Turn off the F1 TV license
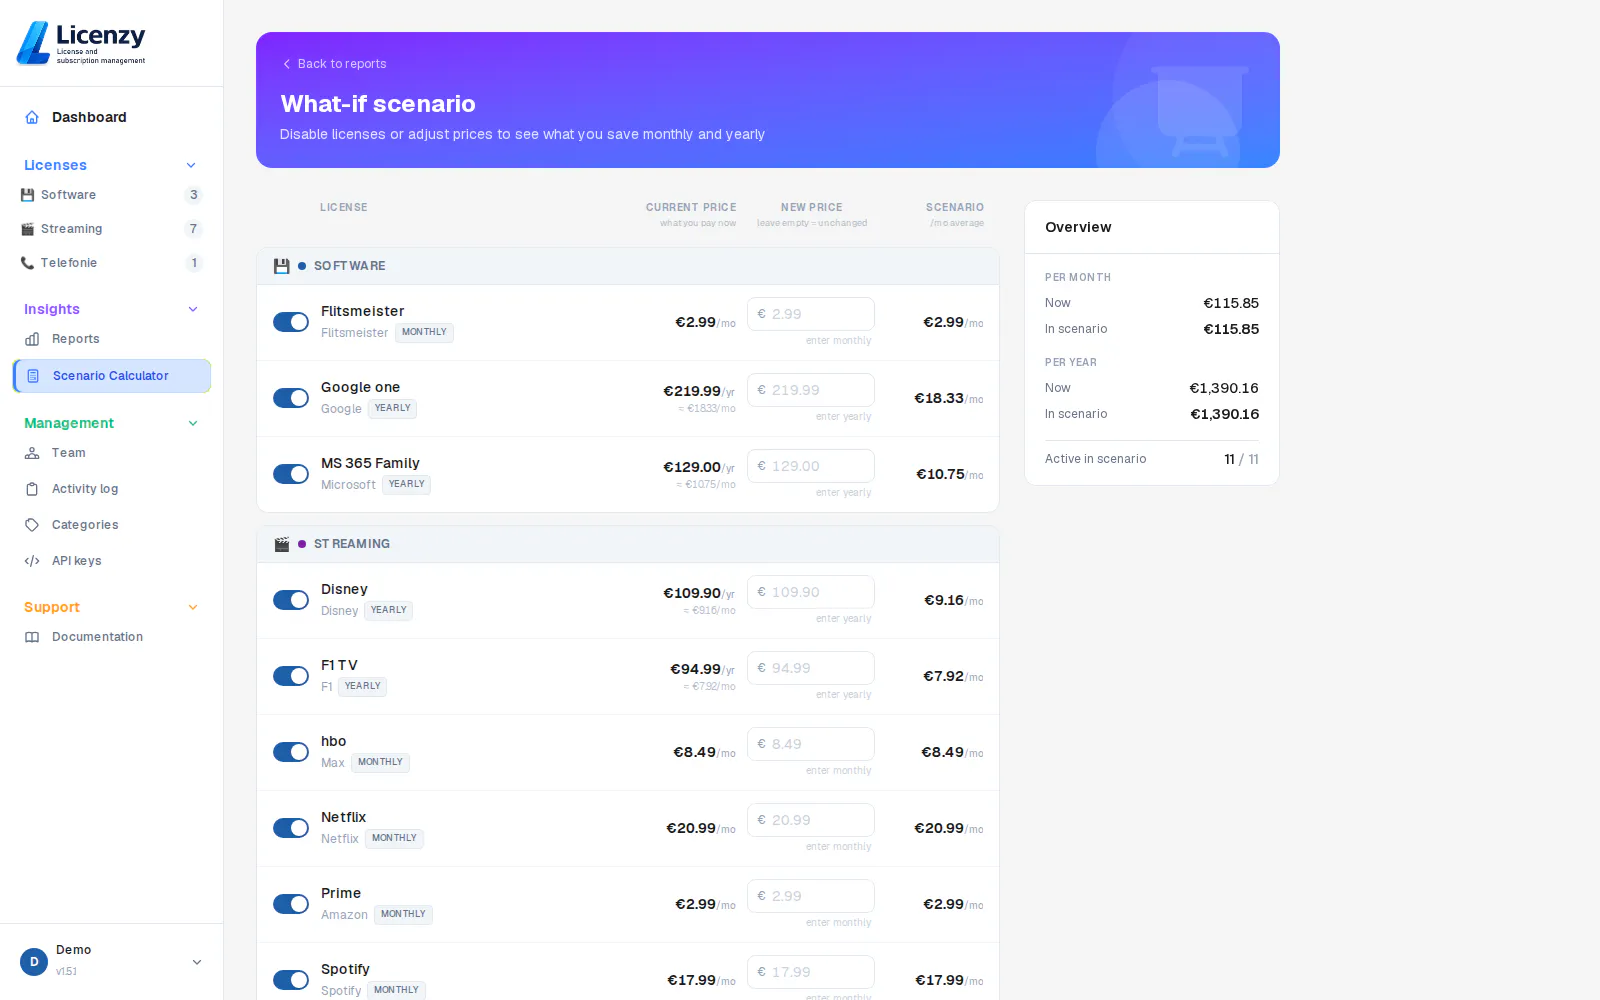1600x1000 pixels. [x=291, y=676]
